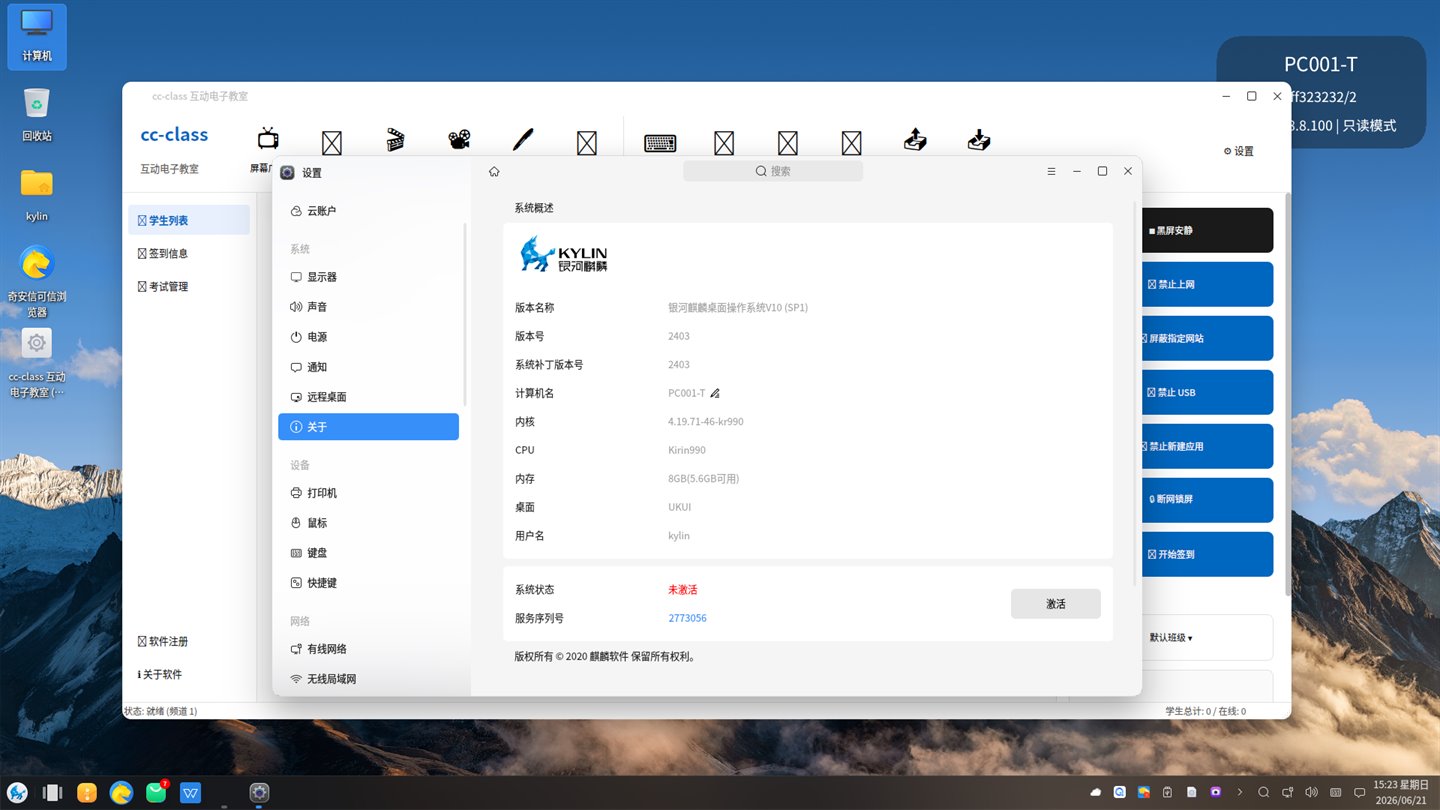Image resolution: width=1440 pixels, height=810 pixels.
Task: Open 软件注册 in cc-class sidebar
Action: tap(189, 641)
